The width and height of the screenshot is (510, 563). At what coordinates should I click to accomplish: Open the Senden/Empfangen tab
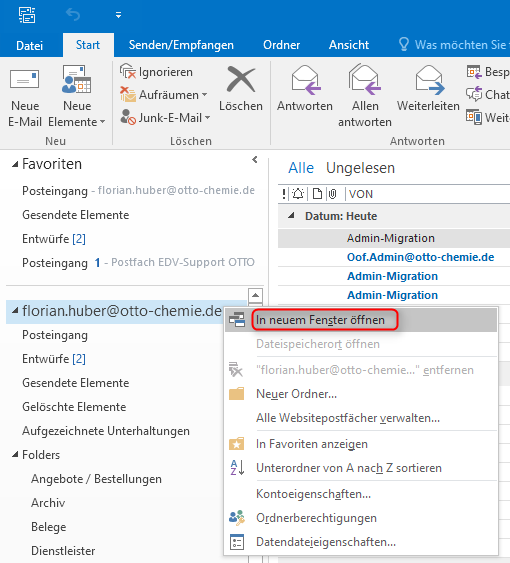(x=181, y=45)
